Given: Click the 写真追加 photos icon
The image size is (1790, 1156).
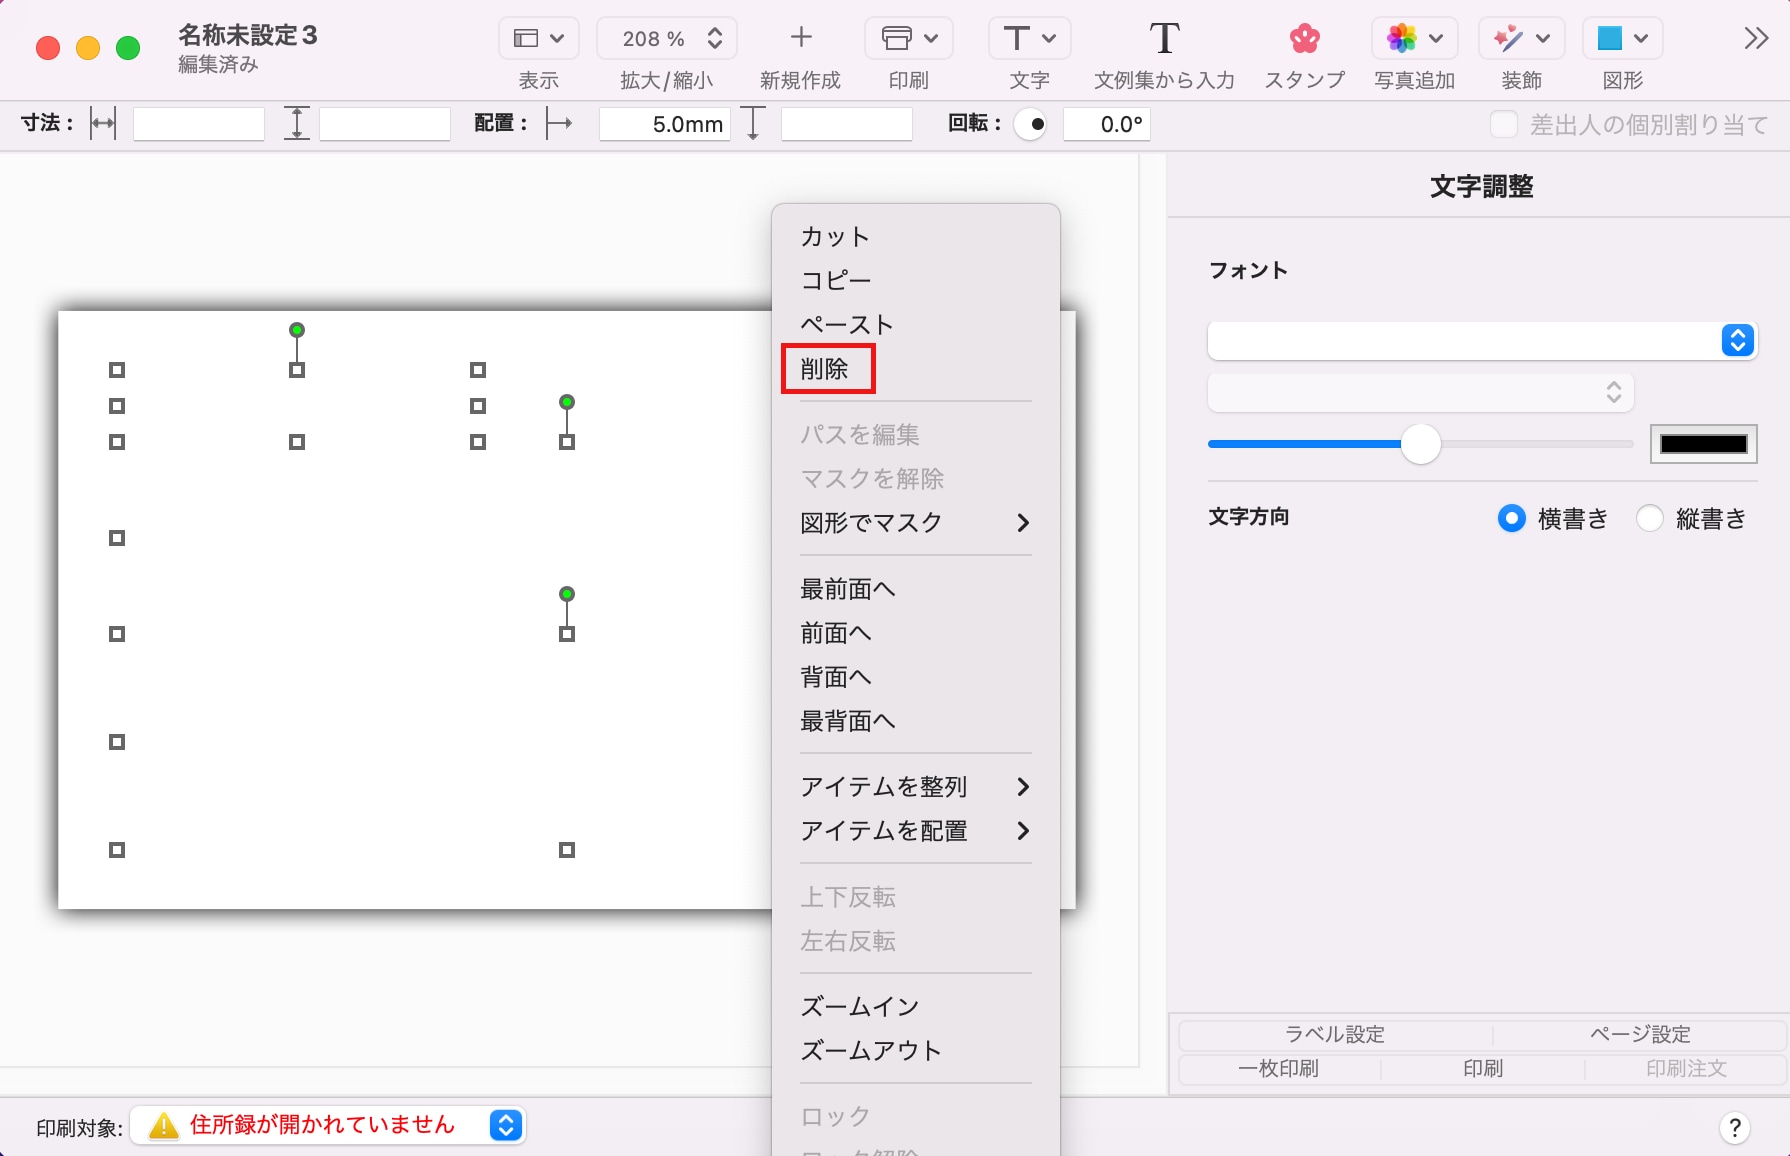Looking at the screenshot, I should coord(1401,38).
